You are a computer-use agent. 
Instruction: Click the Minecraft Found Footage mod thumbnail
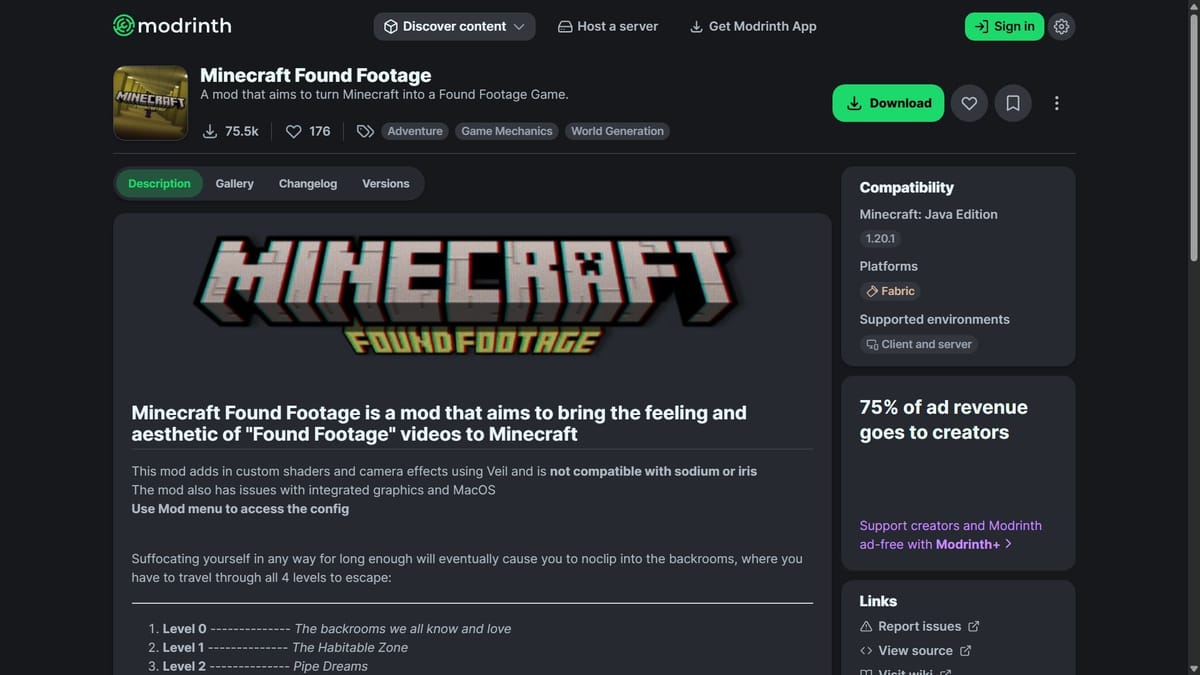point(150,102)
